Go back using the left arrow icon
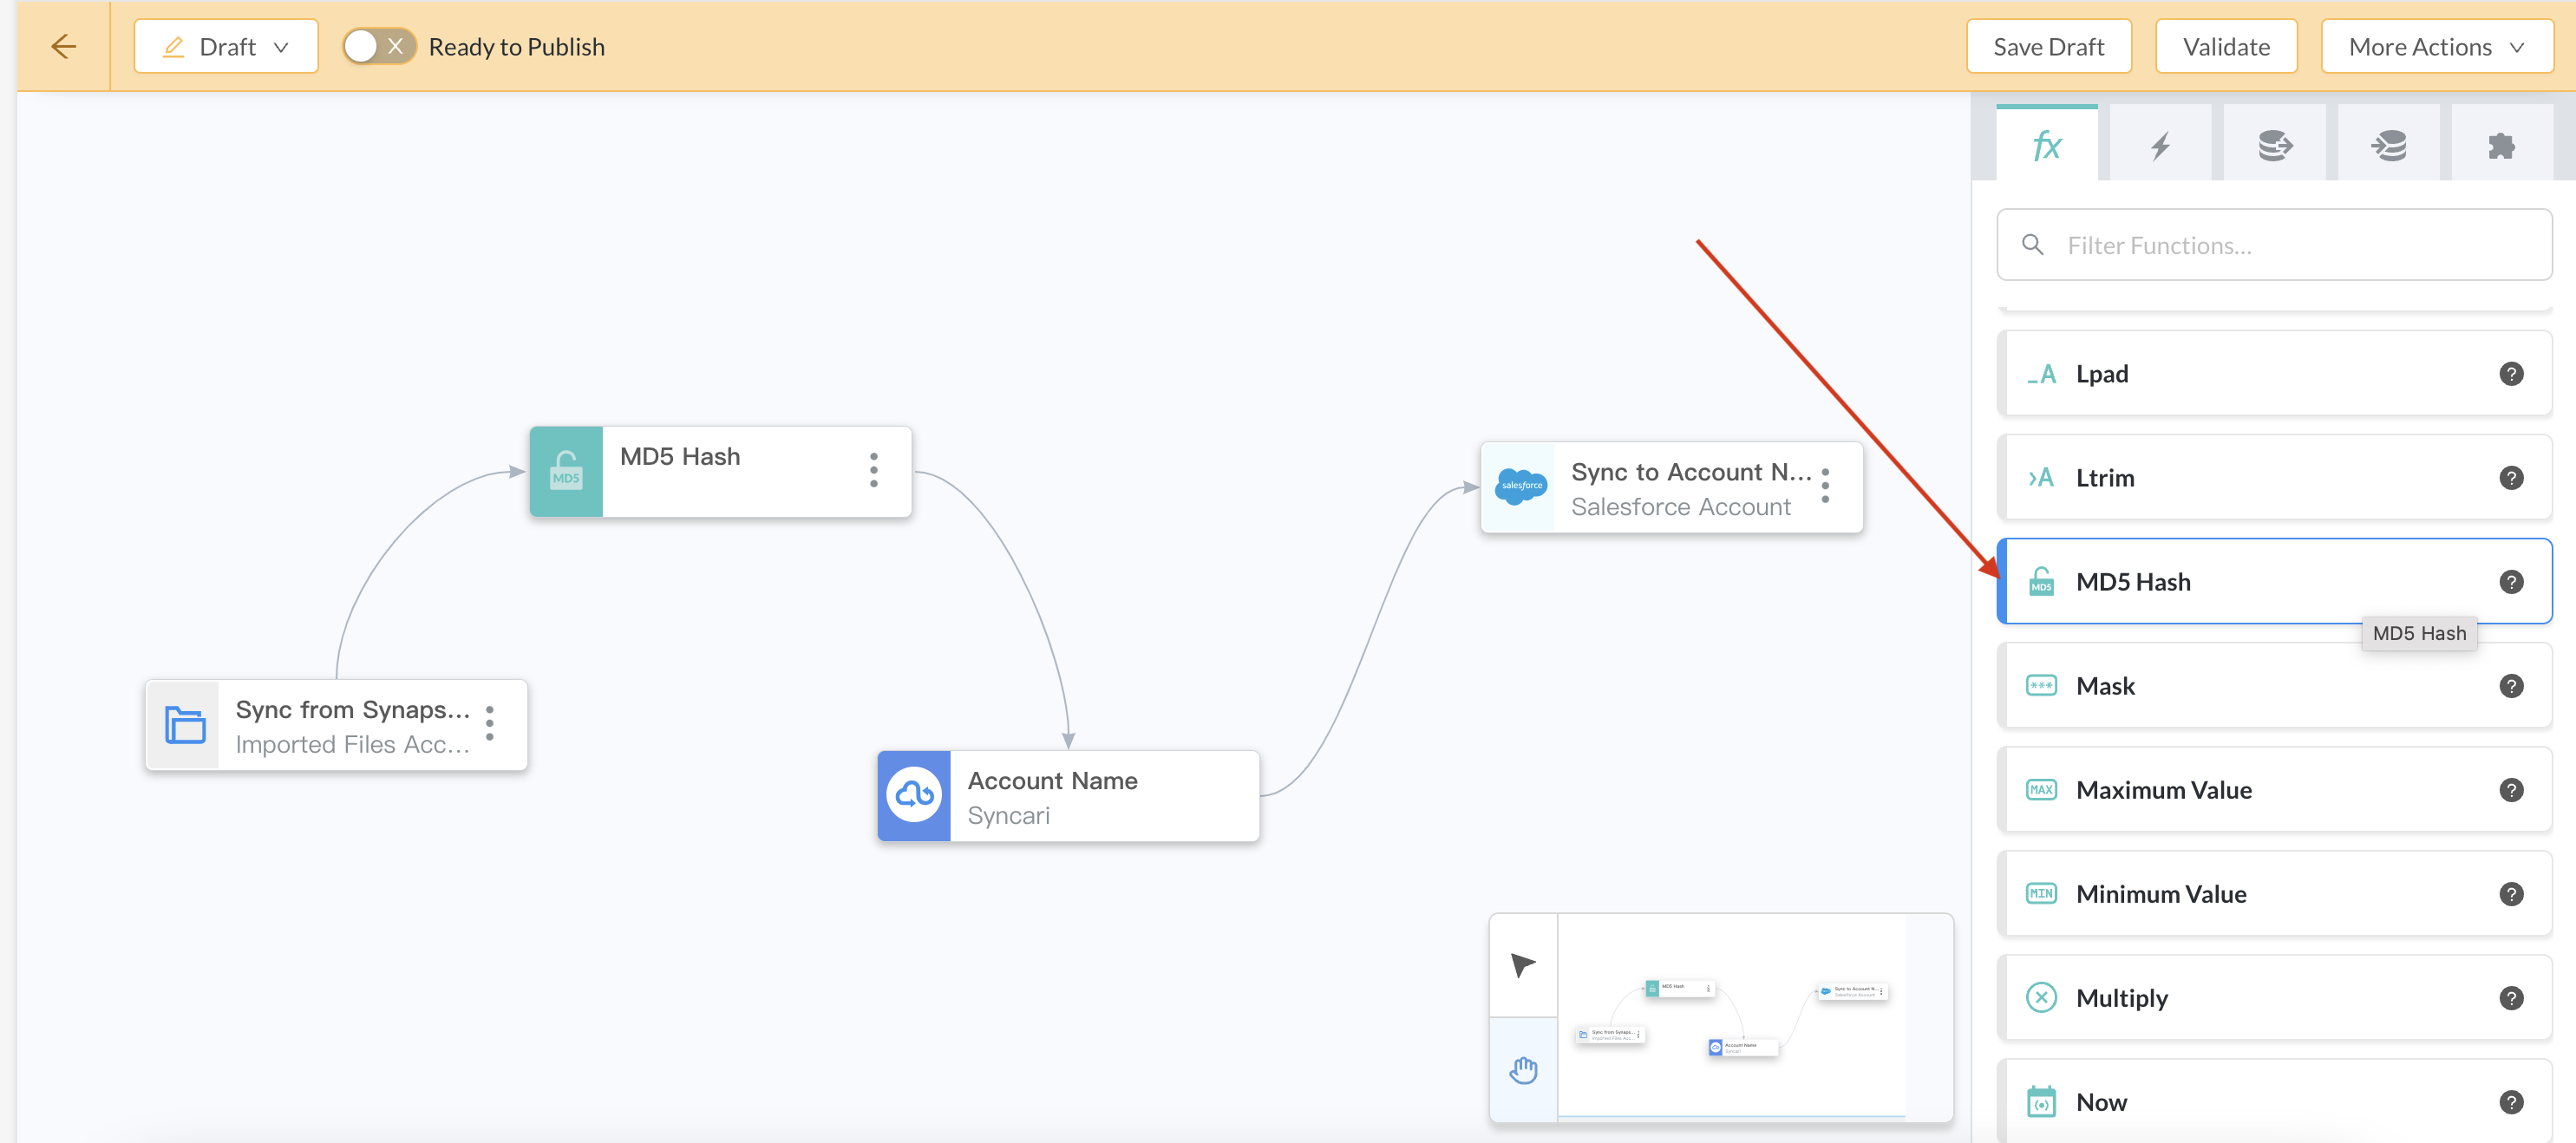 click(63, 46)
